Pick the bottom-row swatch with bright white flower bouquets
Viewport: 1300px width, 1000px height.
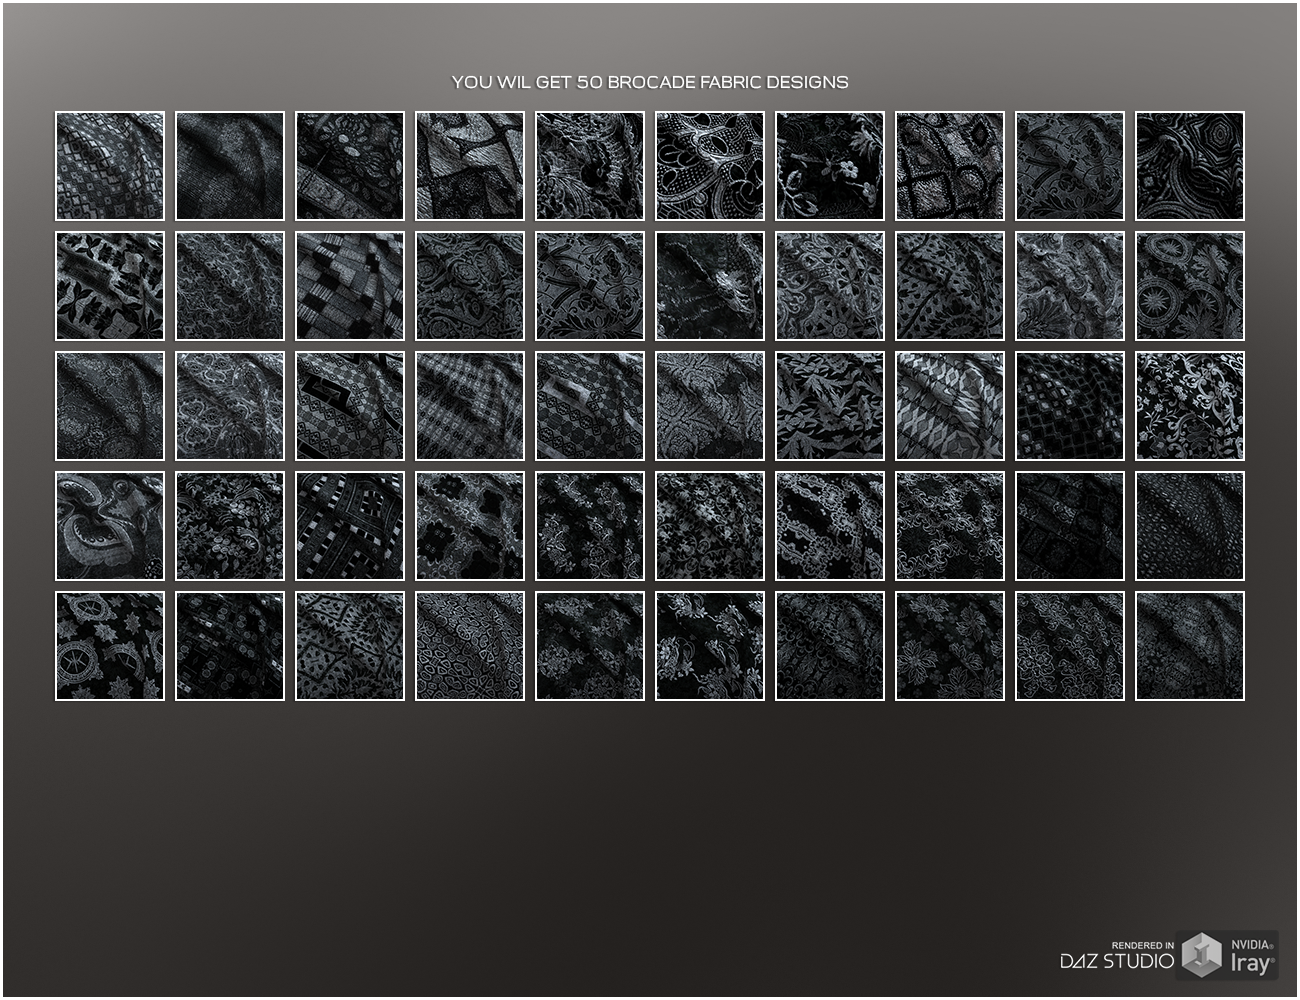(710, 646)
